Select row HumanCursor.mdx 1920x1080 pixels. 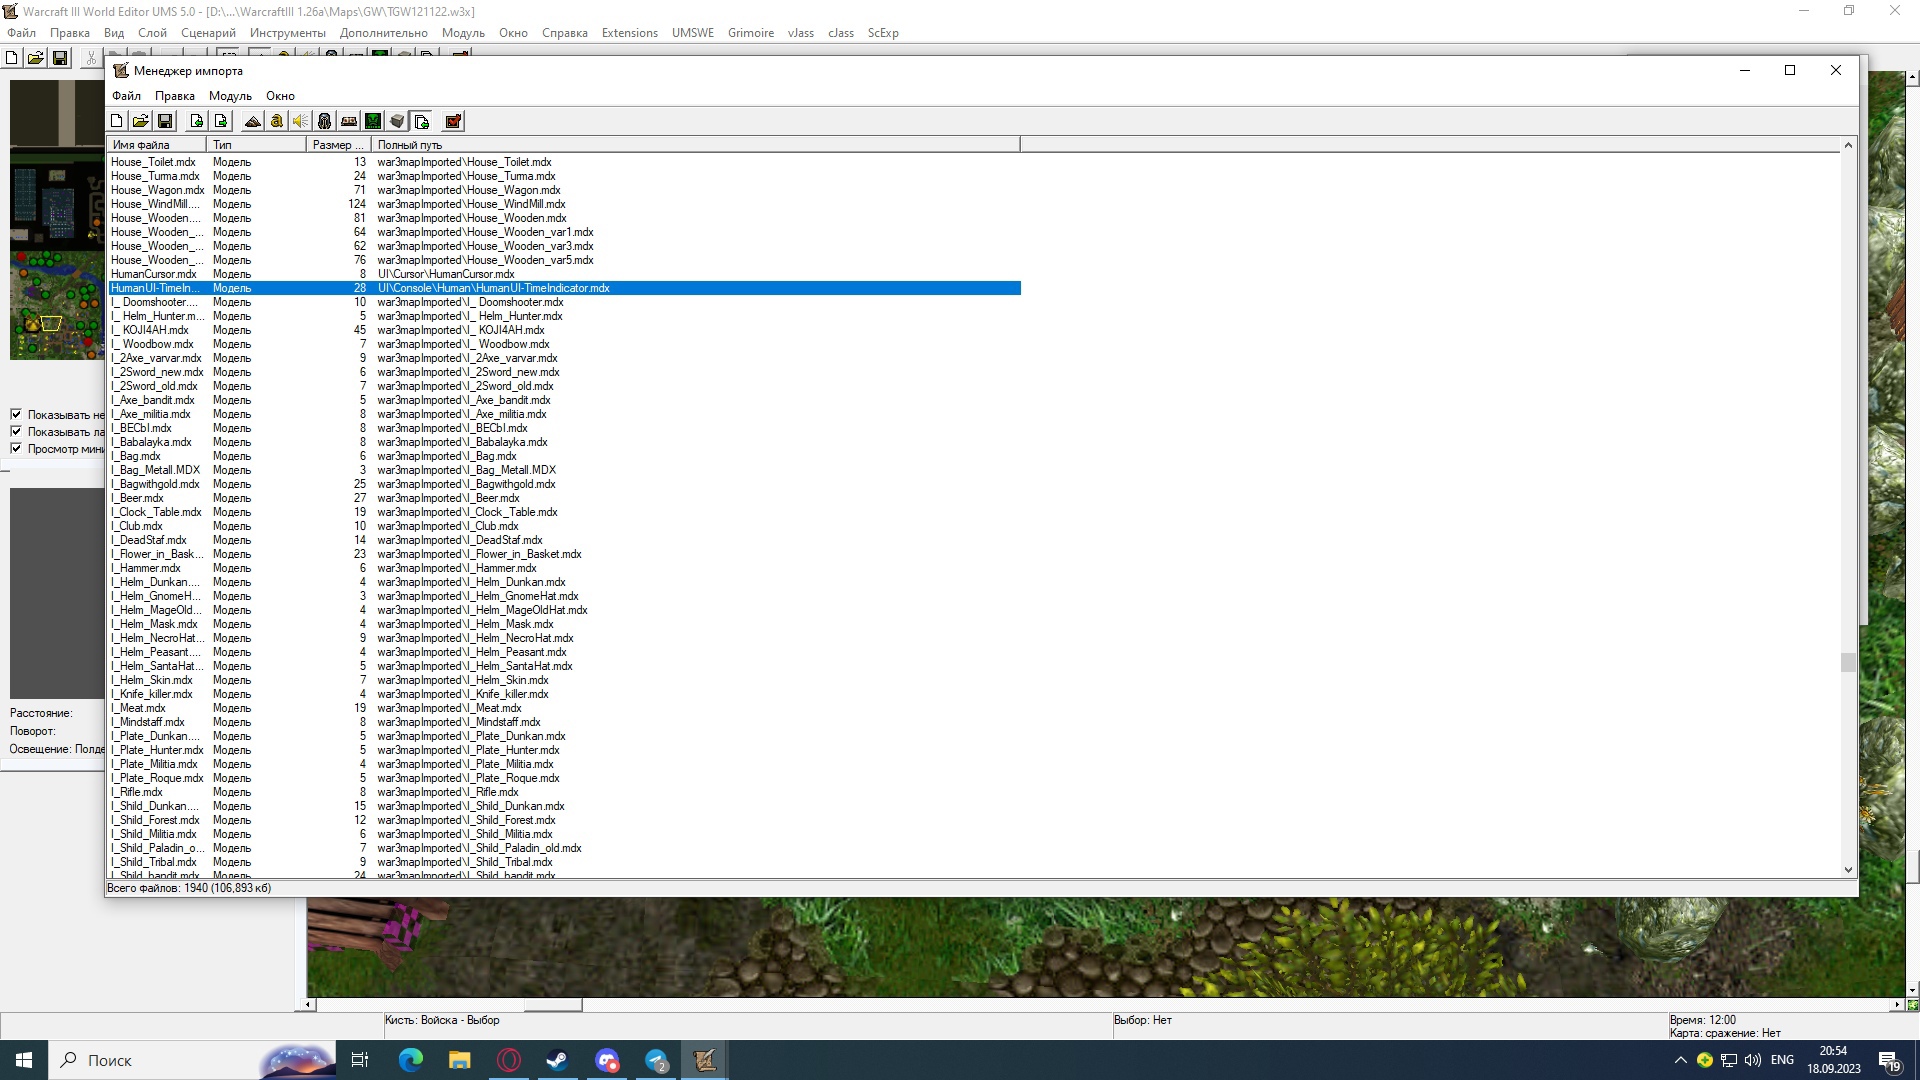pos(564,274)
